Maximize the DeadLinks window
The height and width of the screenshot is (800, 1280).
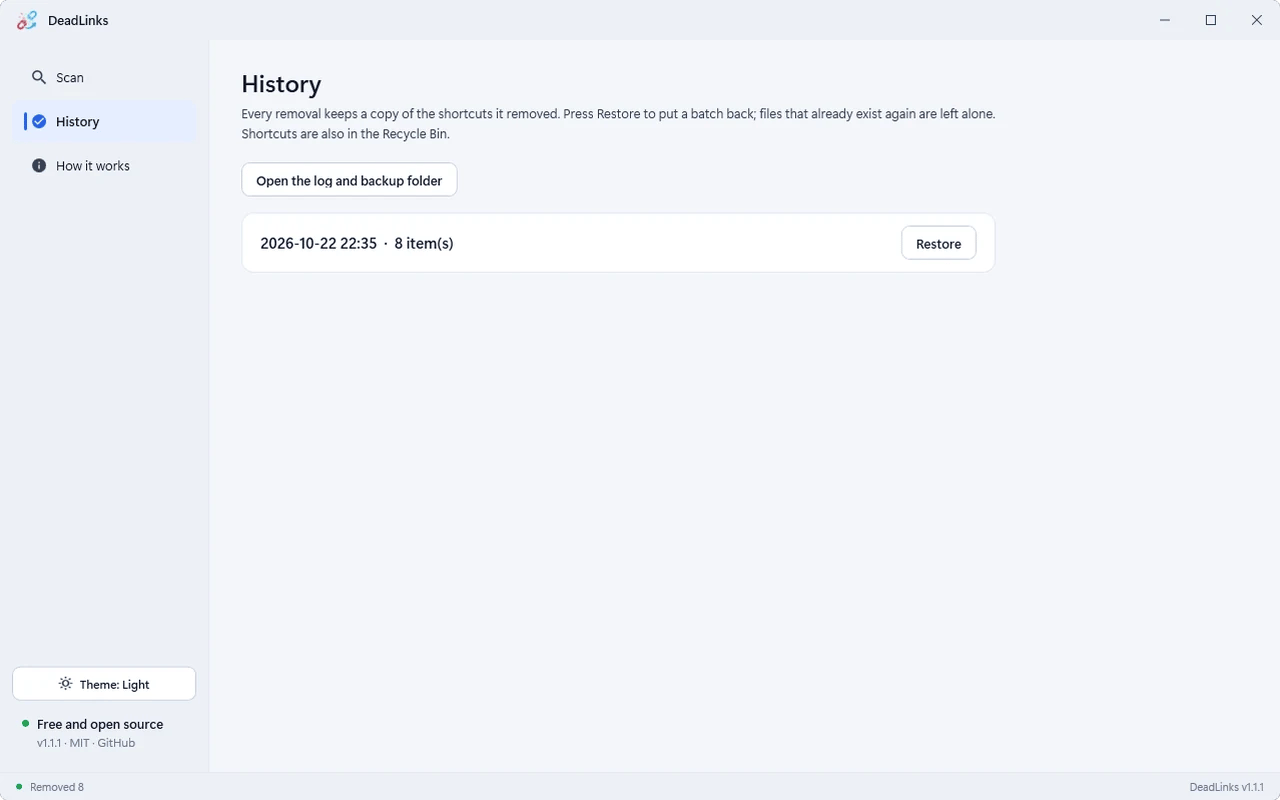click(1211, 20)
